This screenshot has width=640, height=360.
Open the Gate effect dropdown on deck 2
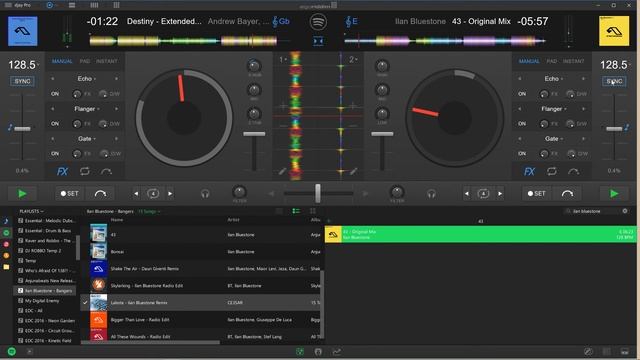pos(553,139)
